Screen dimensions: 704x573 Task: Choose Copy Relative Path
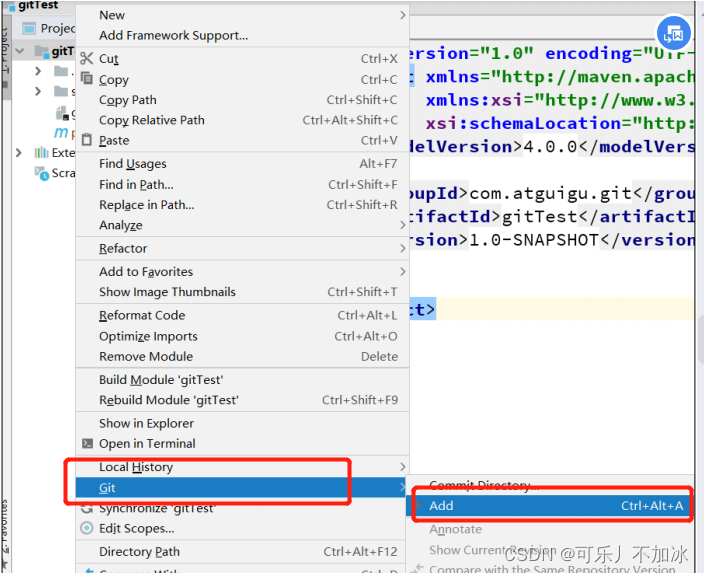(242, 120)
